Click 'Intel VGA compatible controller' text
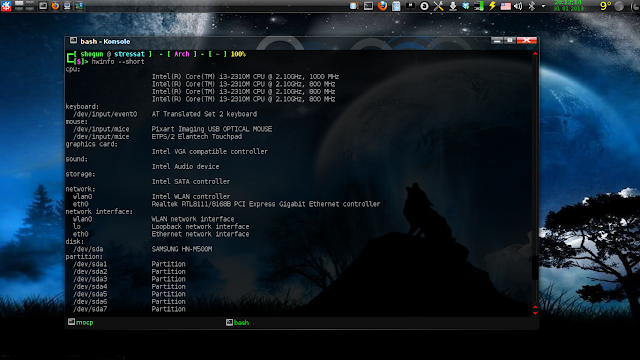640x360 pixels. tap(210, 151)
